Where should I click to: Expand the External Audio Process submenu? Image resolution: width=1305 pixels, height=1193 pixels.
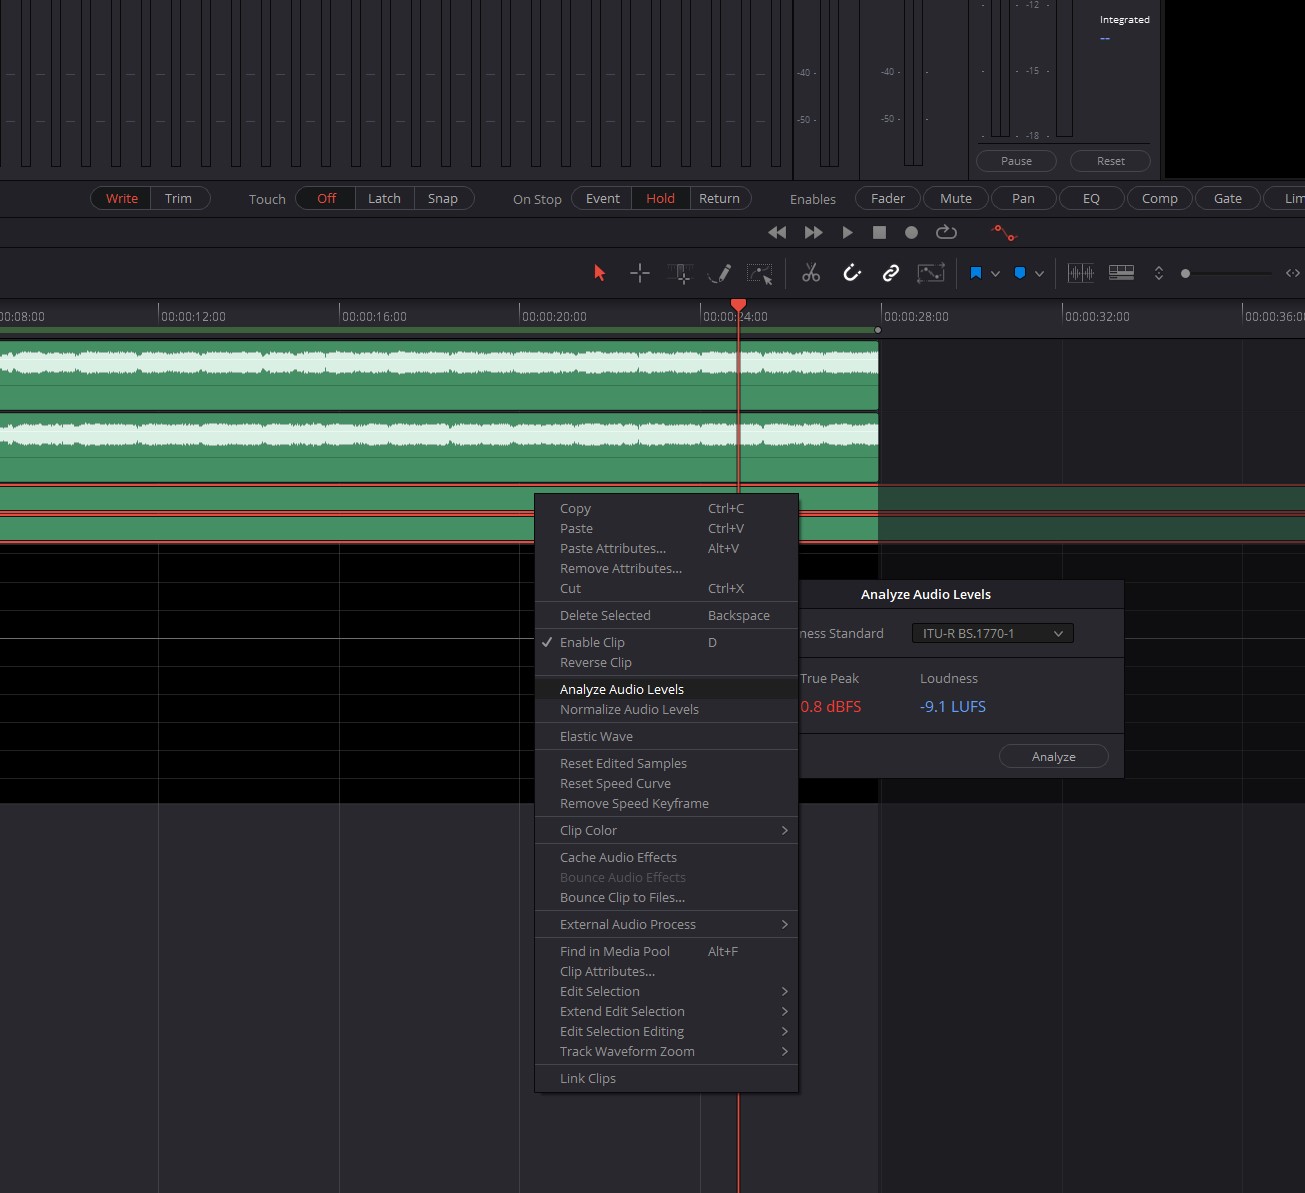point(666,924)
